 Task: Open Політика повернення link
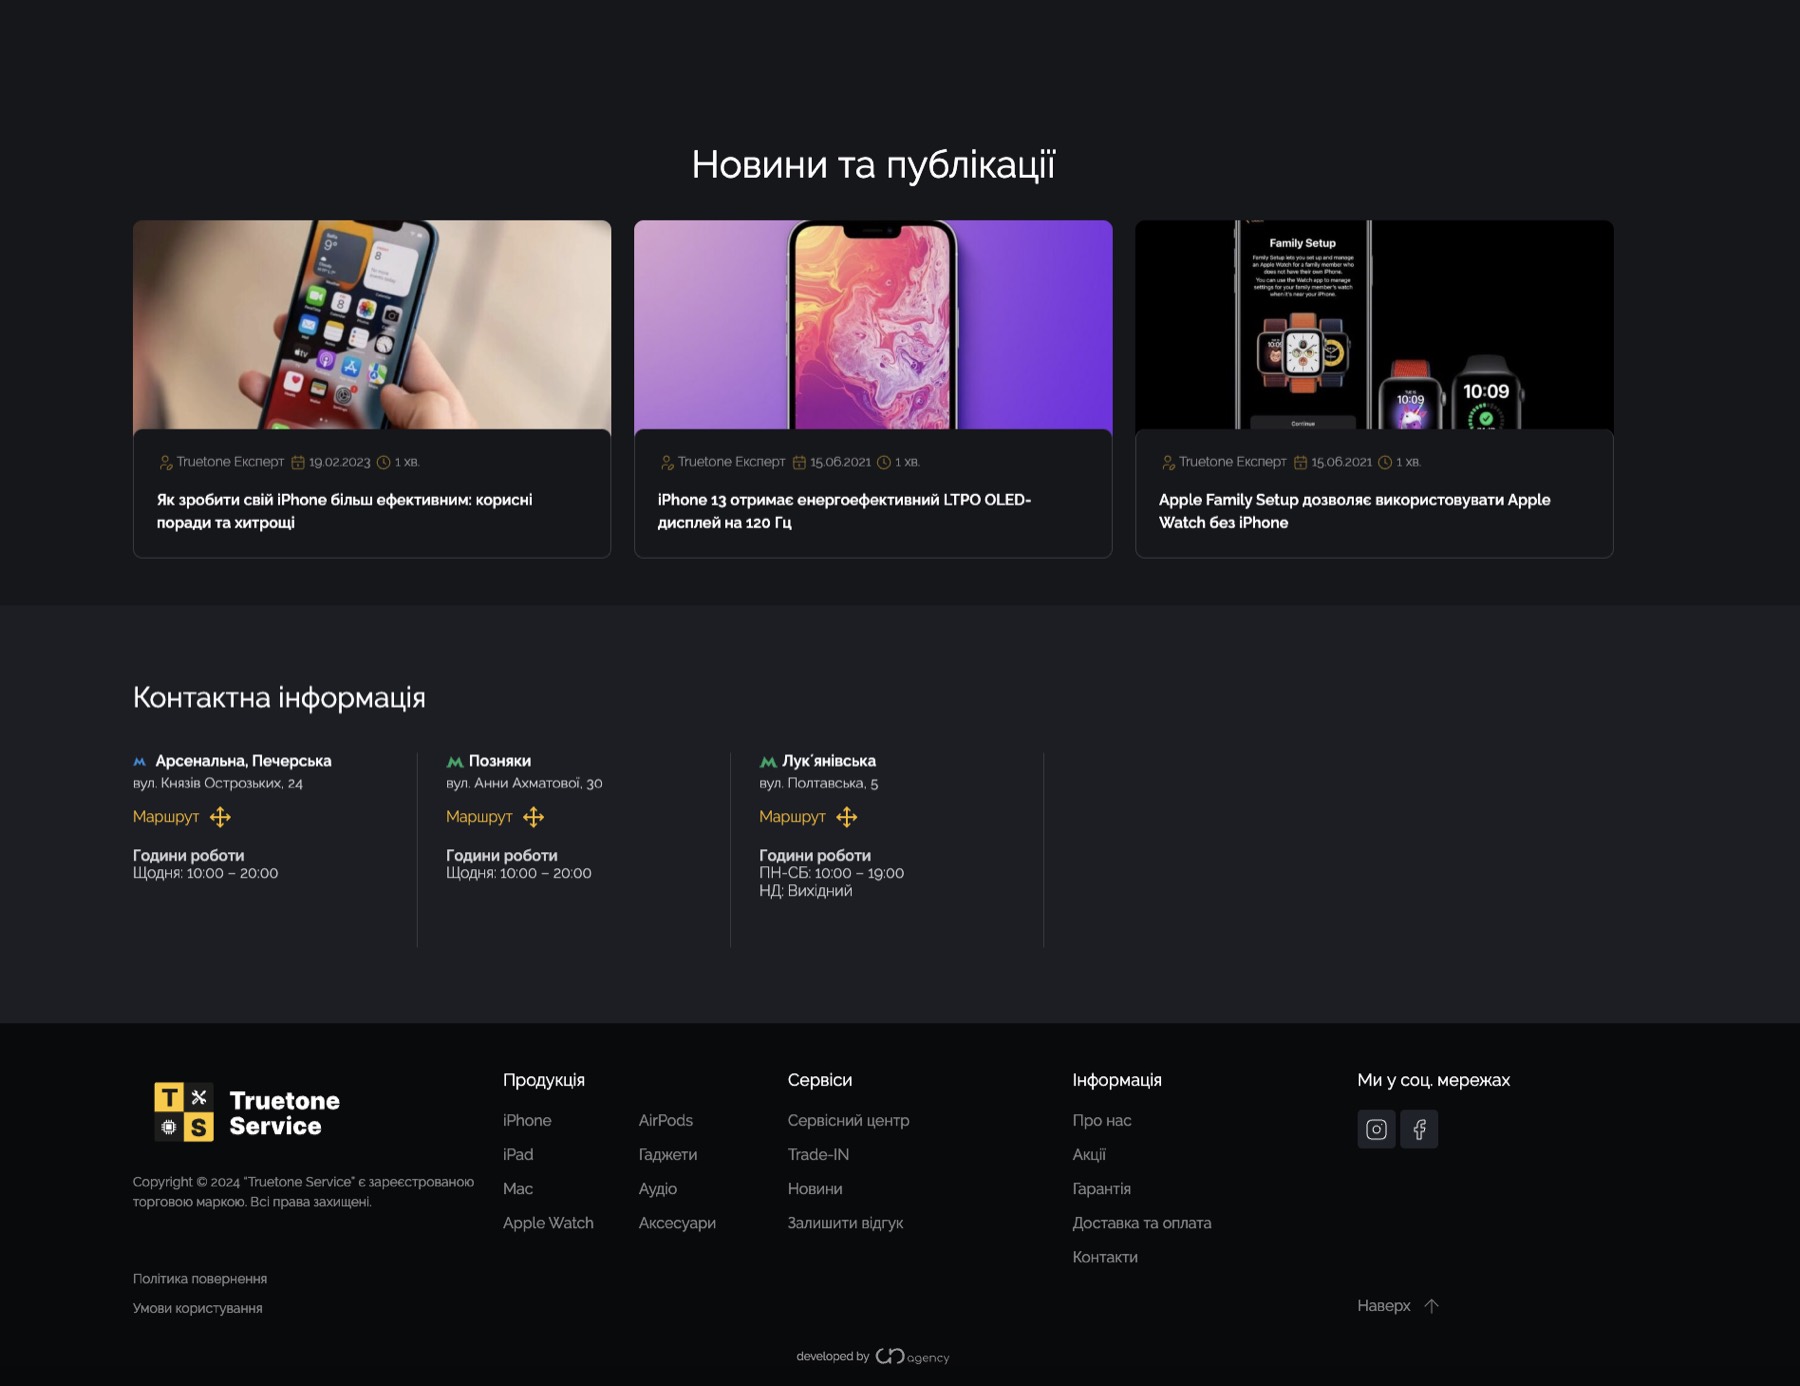200,1279
